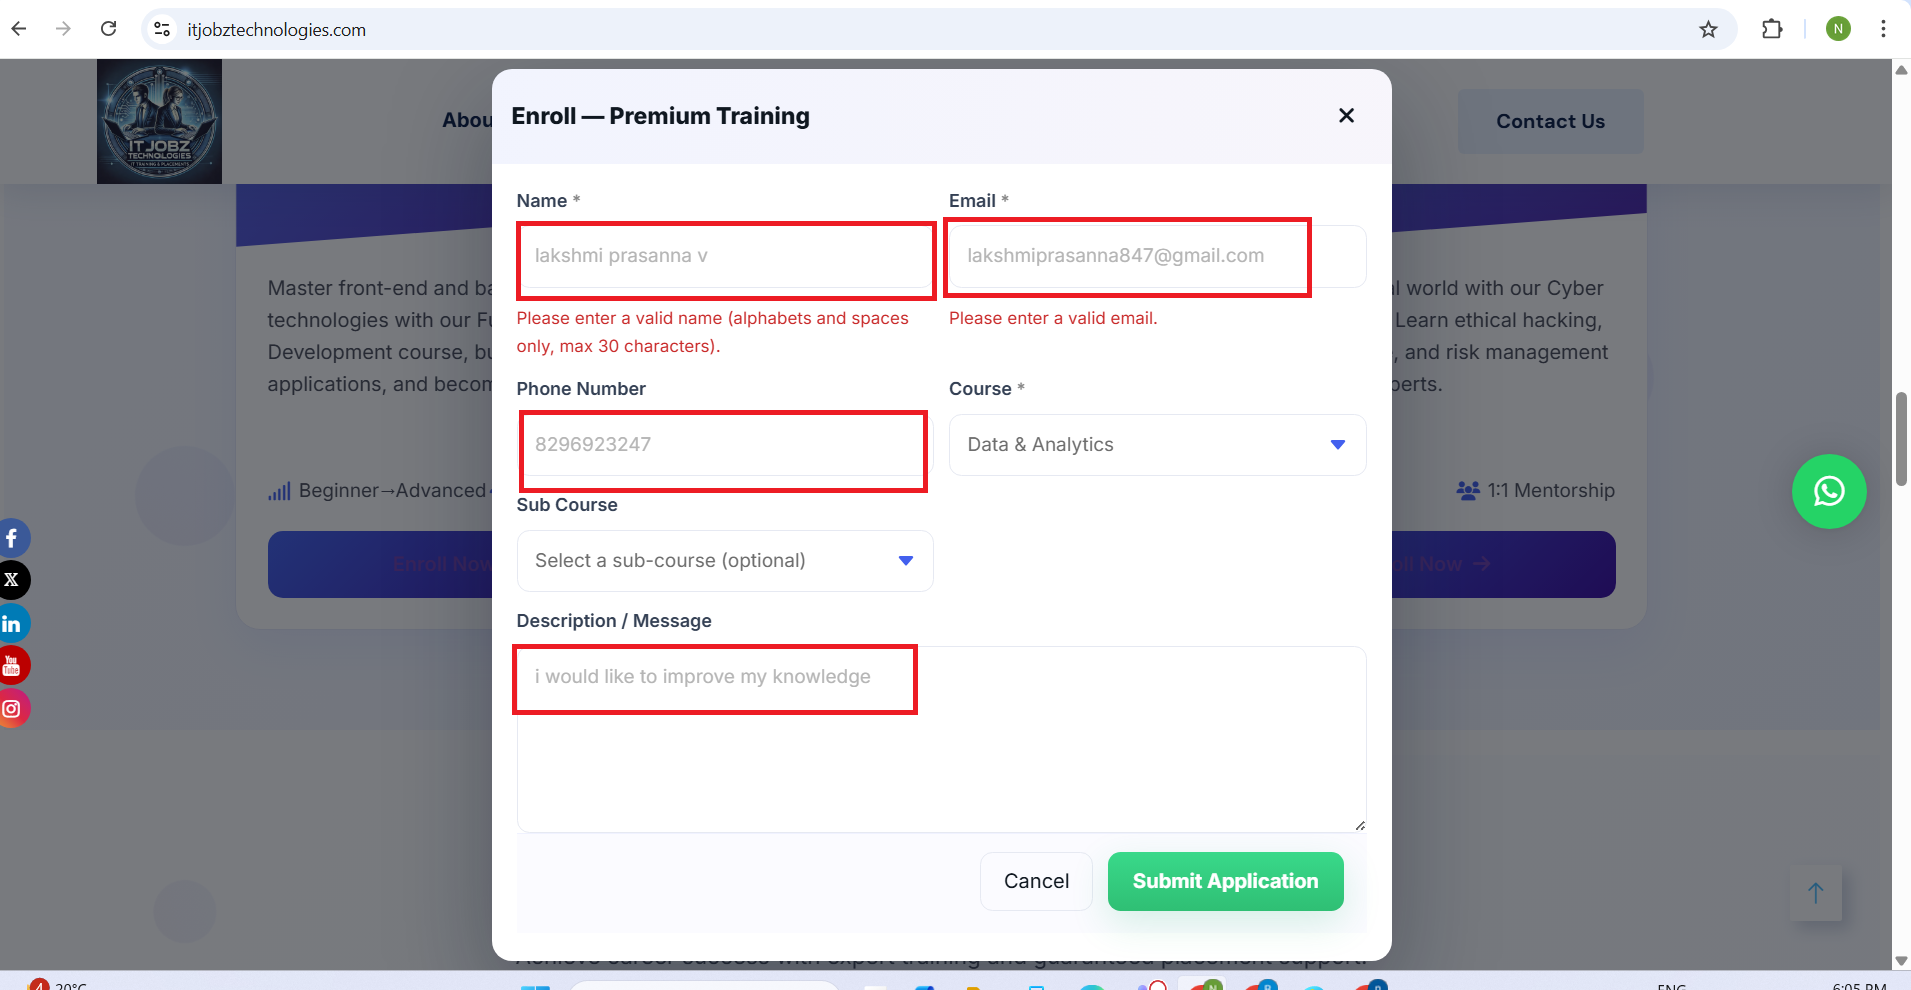This screenshot has height=990, width=1911.
Task: Open the browser extensions puzzle icon
Action: click(x=1772, y=30)
